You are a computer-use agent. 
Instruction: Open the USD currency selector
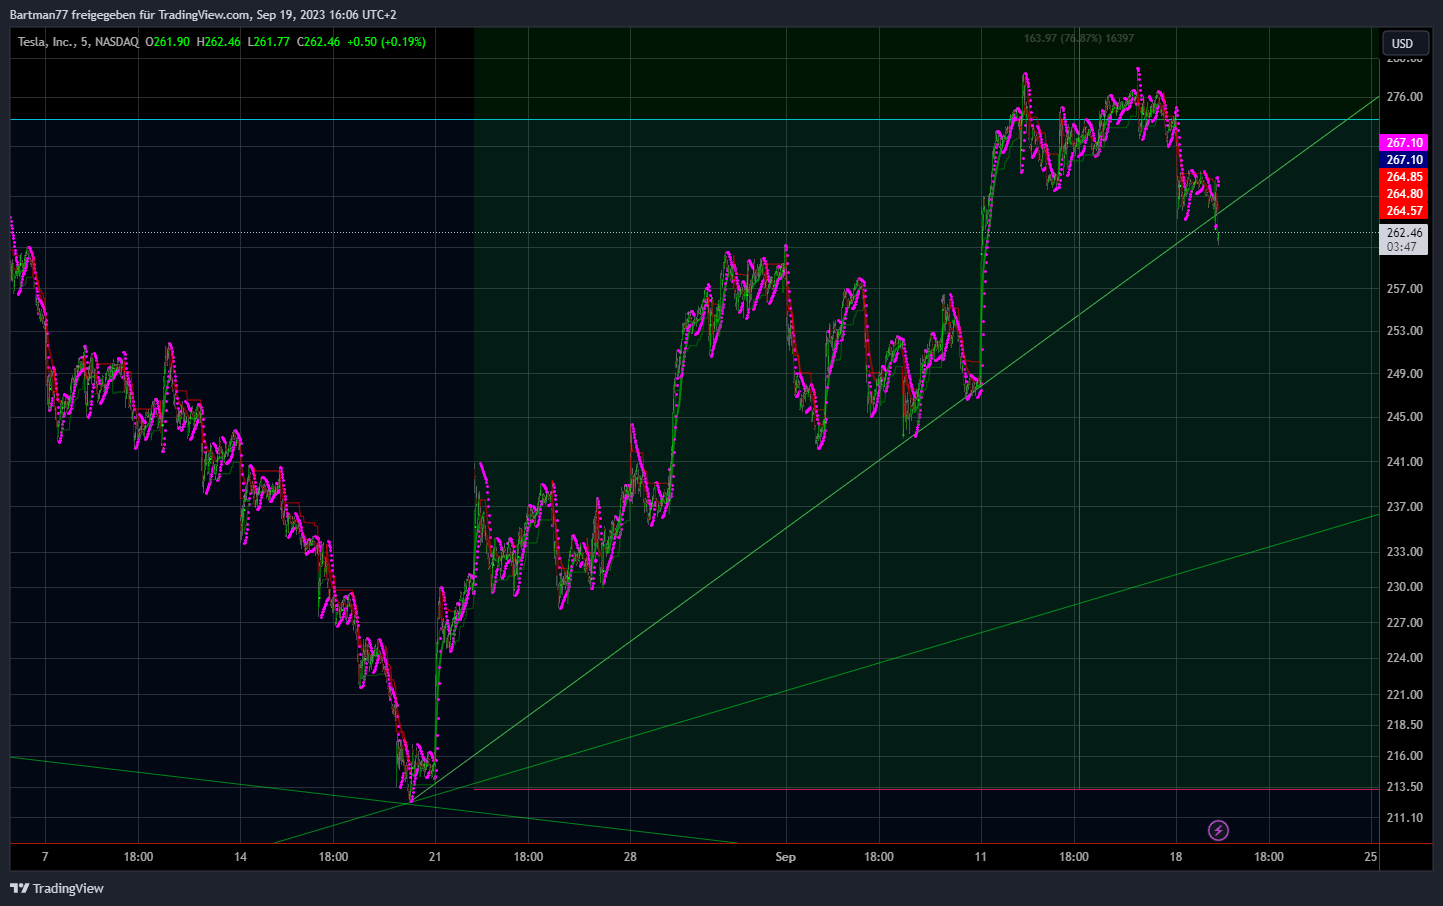(x=1403, y=43)
